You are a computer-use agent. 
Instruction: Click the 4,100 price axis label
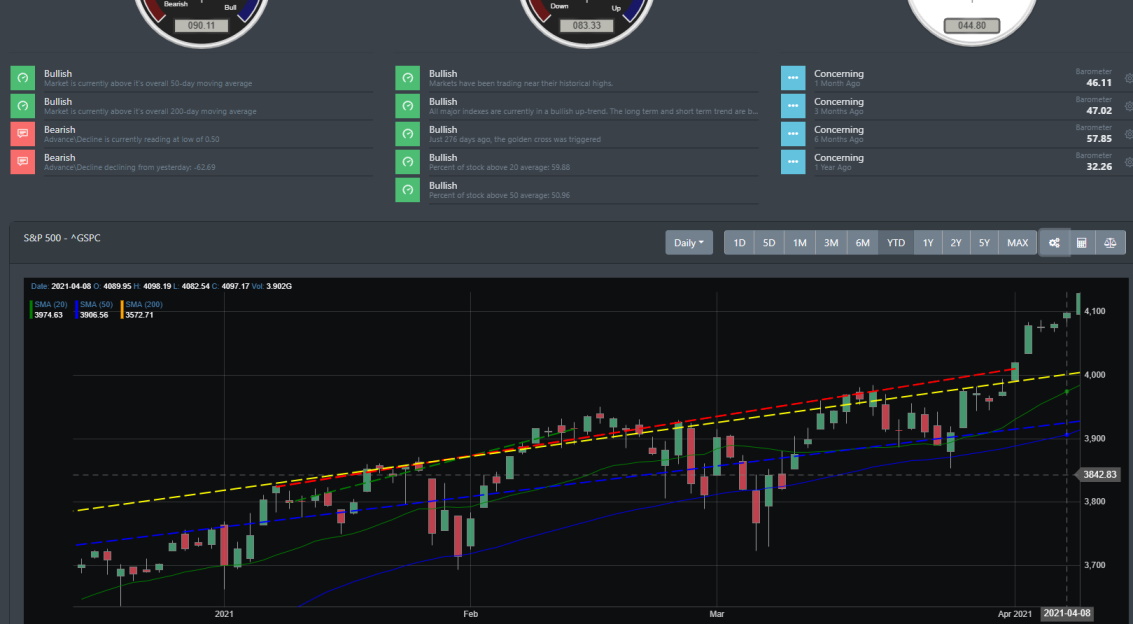(x=1095, y=311)
